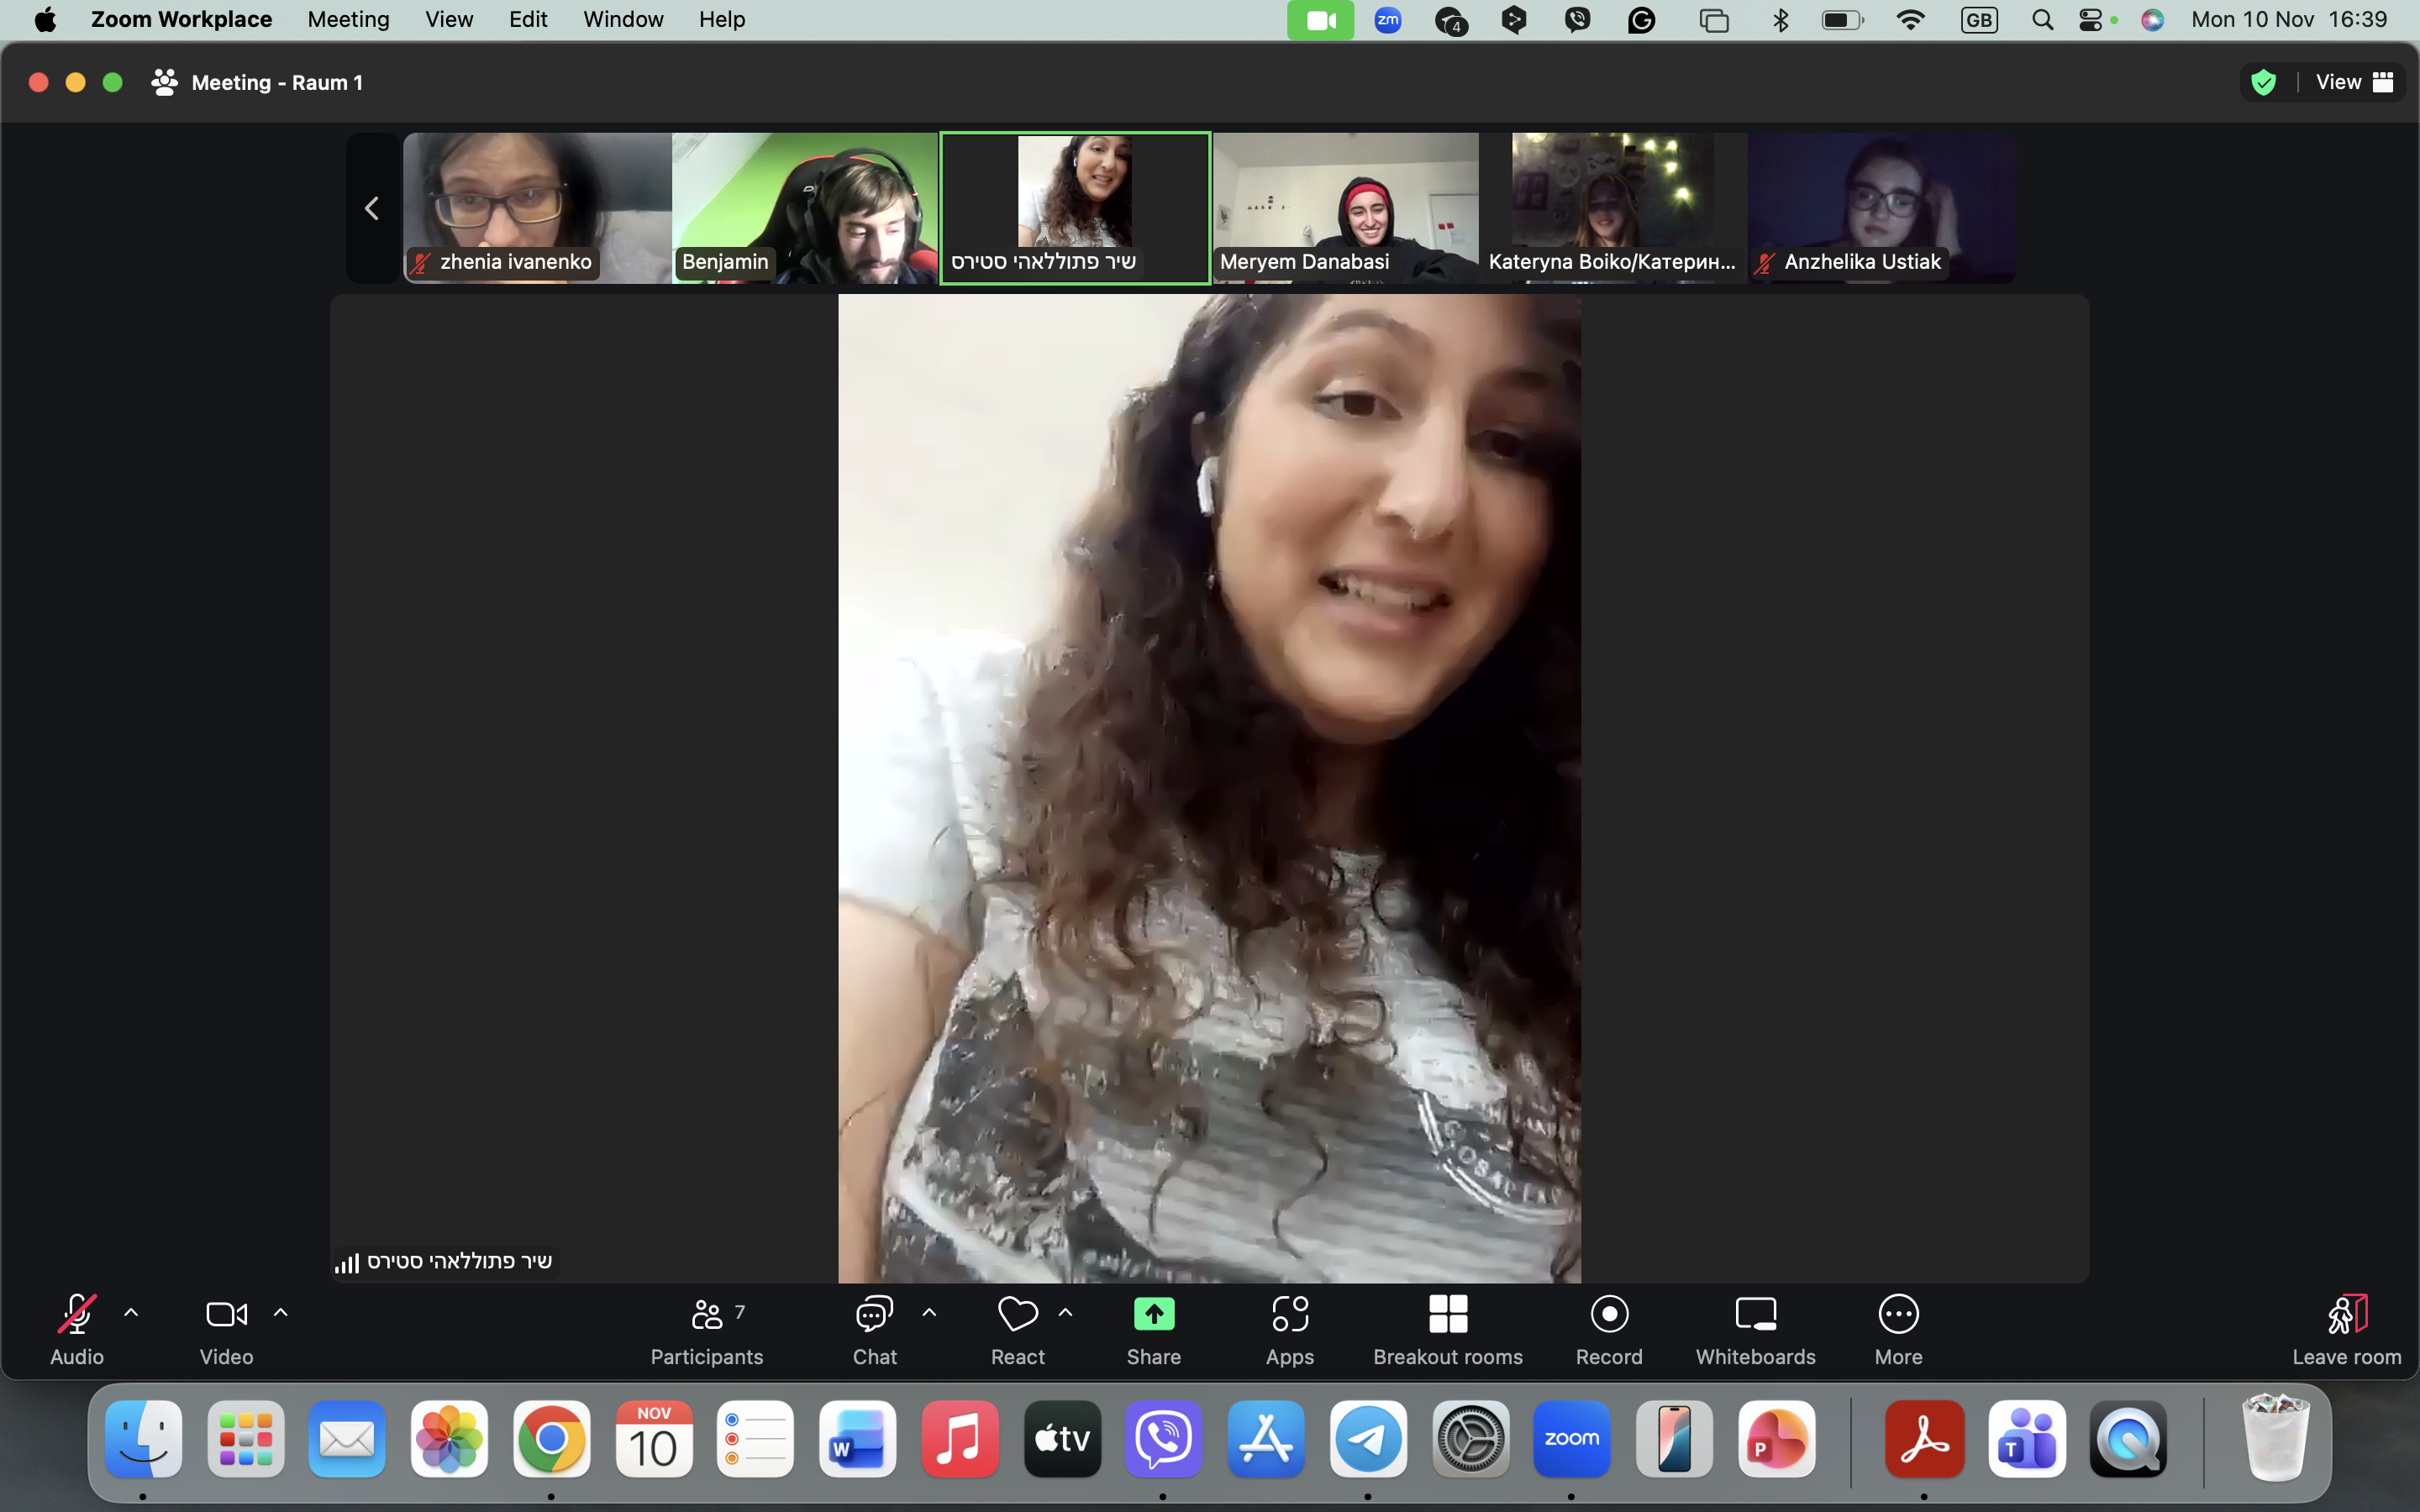This screenshot has height=1512, width=2420.
Task: Open the More options menu
Action: pos(1898,1330)
